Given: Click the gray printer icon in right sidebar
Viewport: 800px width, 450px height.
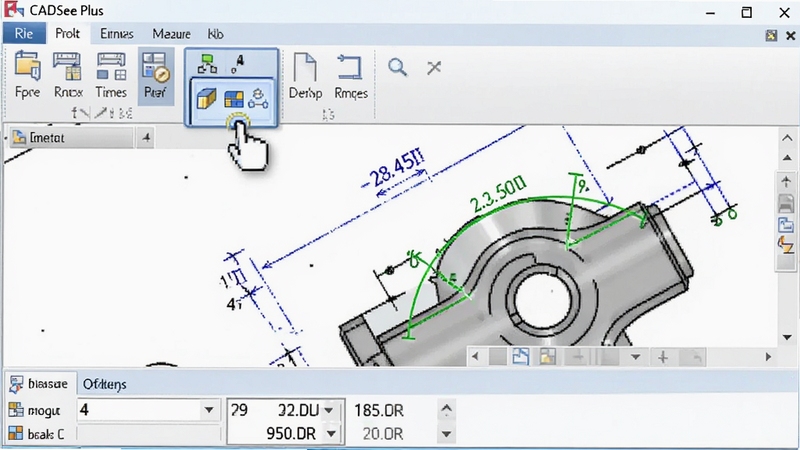Looking at the screenshot, I should point(786,204).
